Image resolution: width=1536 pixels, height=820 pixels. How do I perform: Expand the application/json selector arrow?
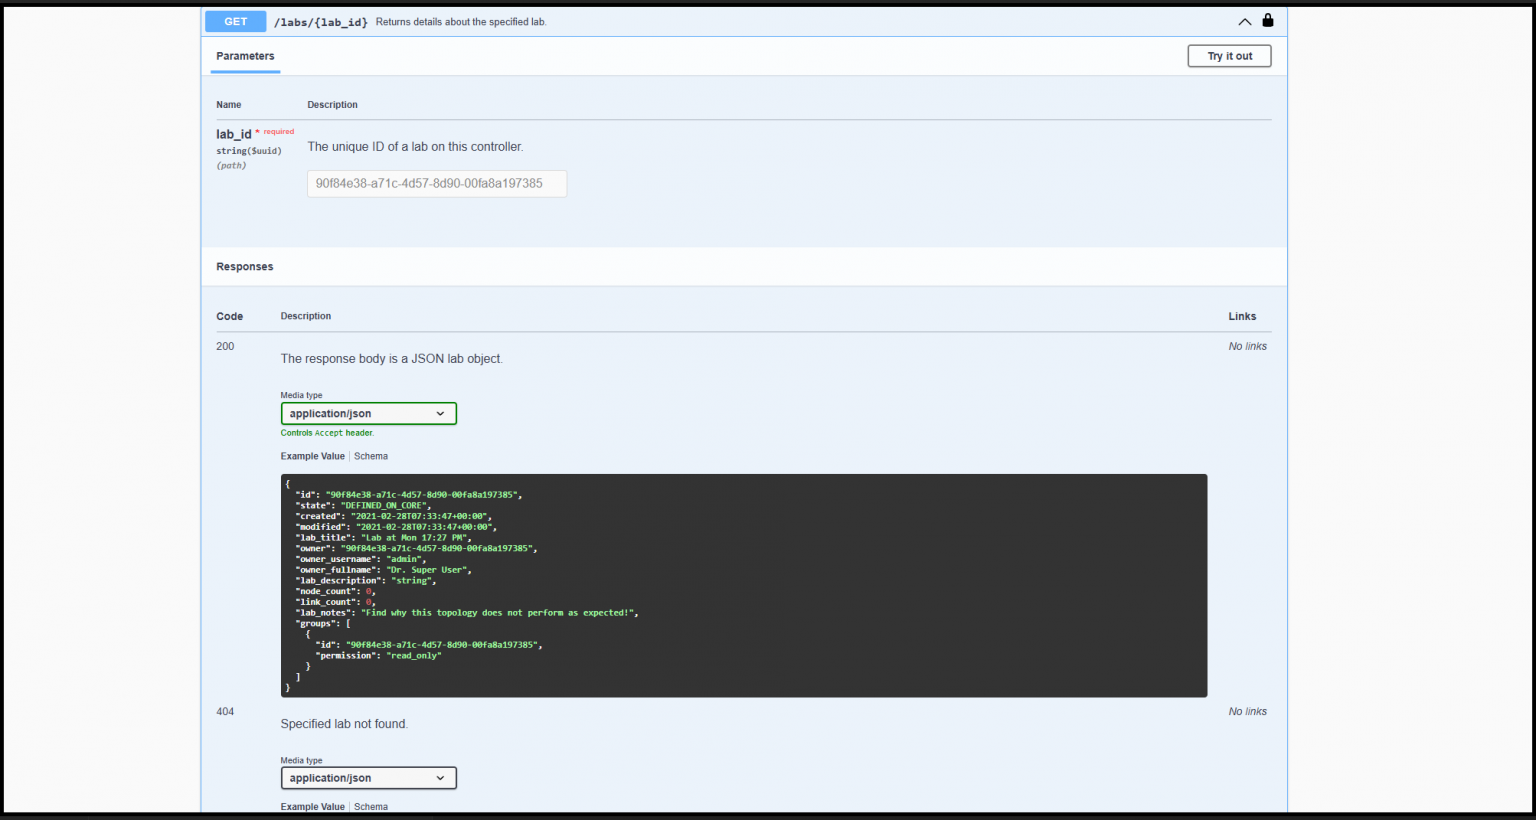pyautogui.click(x=440, y=413)
